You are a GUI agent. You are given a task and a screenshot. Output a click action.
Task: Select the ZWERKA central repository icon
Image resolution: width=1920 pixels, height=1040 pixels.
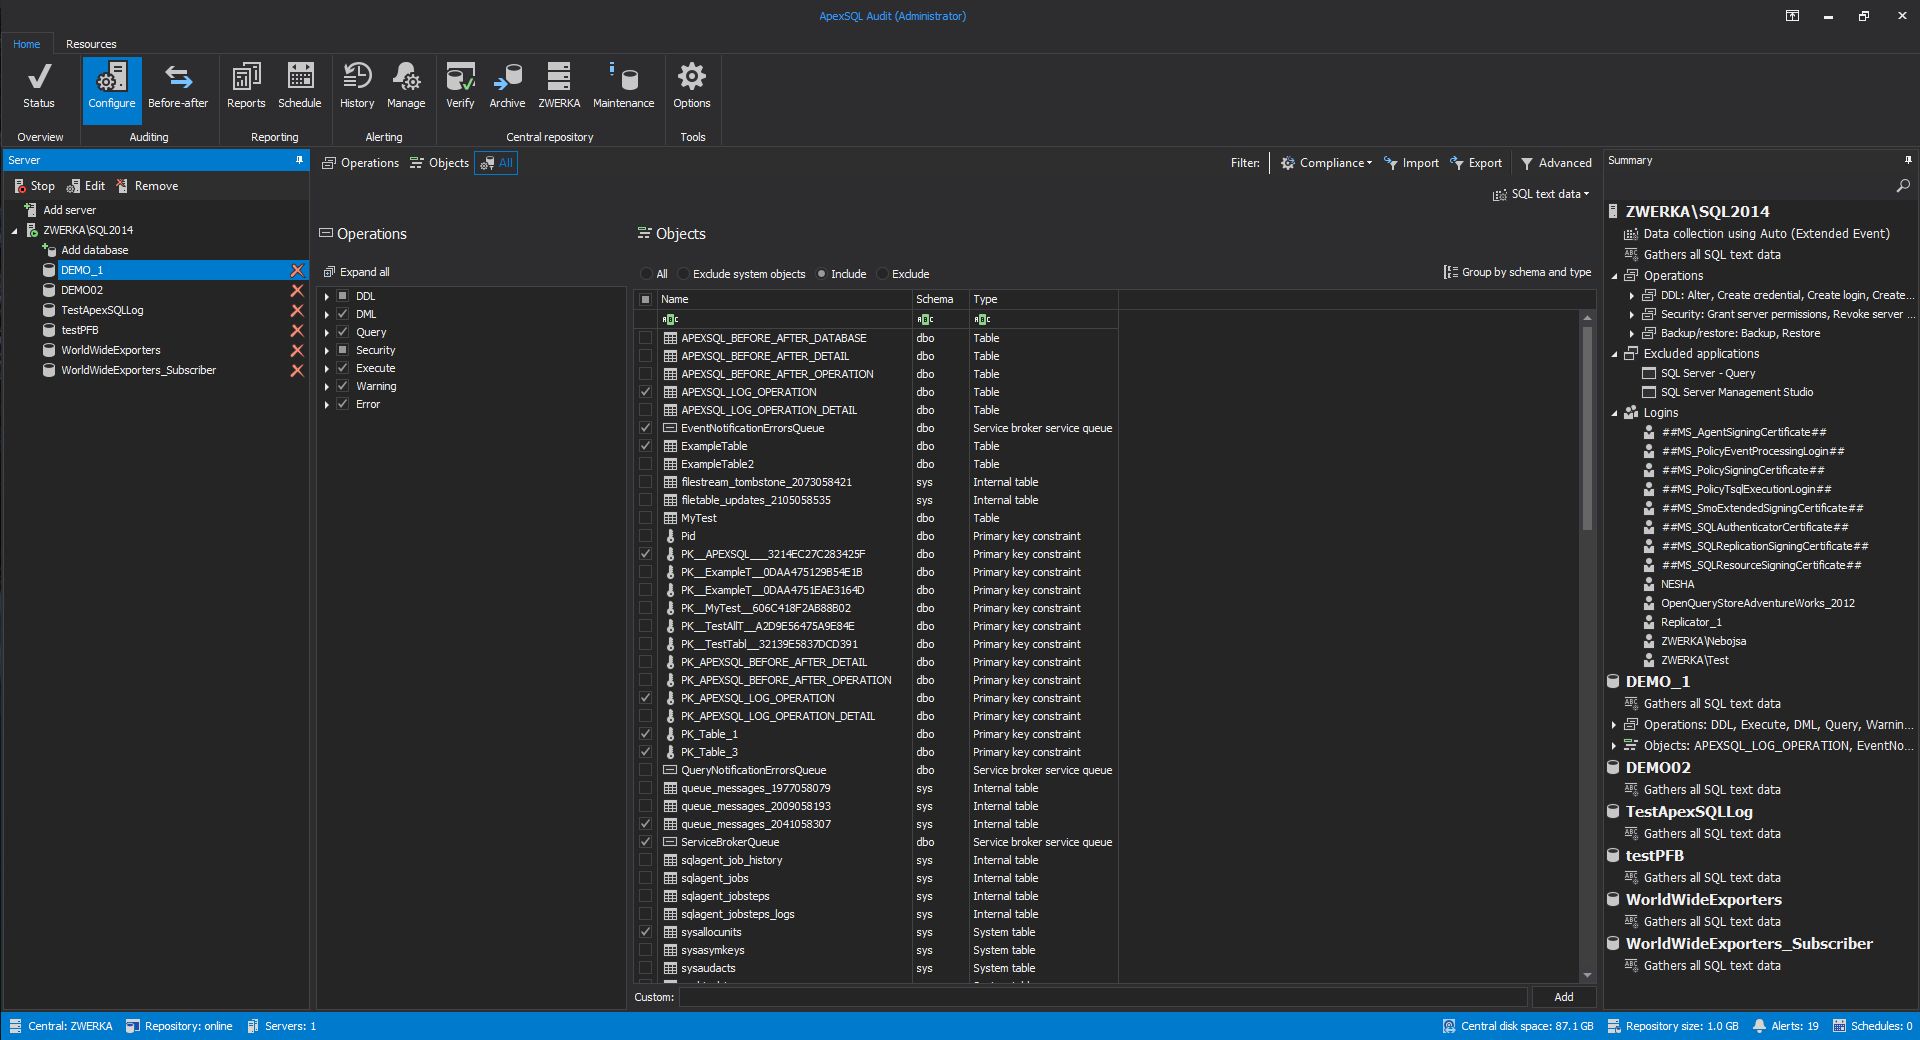(559, 85)
